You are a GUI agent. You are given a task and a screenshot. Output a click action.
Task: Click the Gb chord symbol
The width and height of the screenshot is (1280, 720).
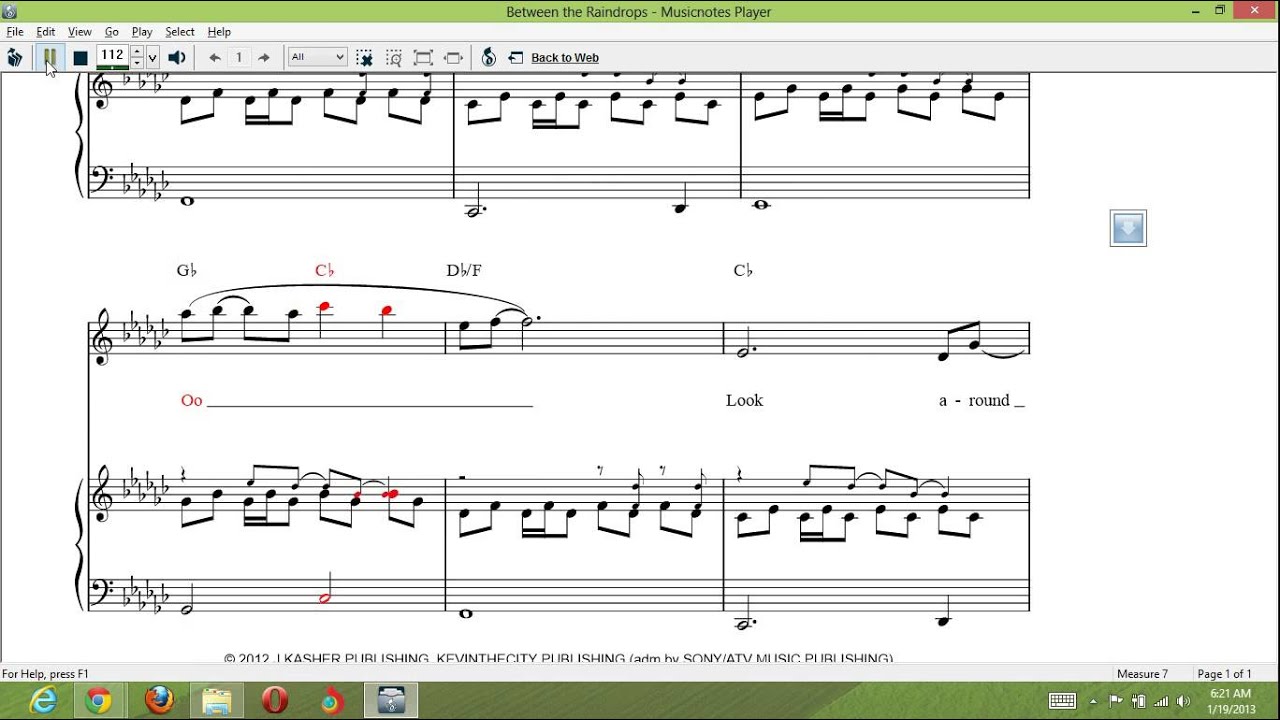(x=187, y=271)
